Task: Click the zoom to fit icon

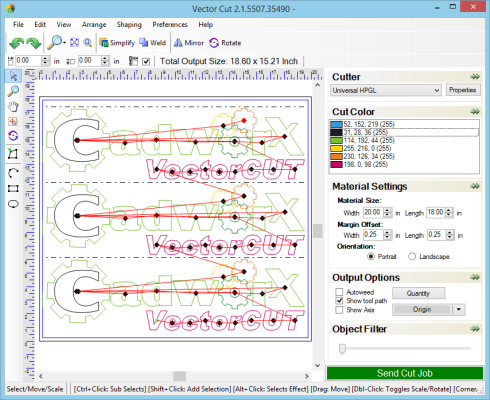Action: coord(74,42)
